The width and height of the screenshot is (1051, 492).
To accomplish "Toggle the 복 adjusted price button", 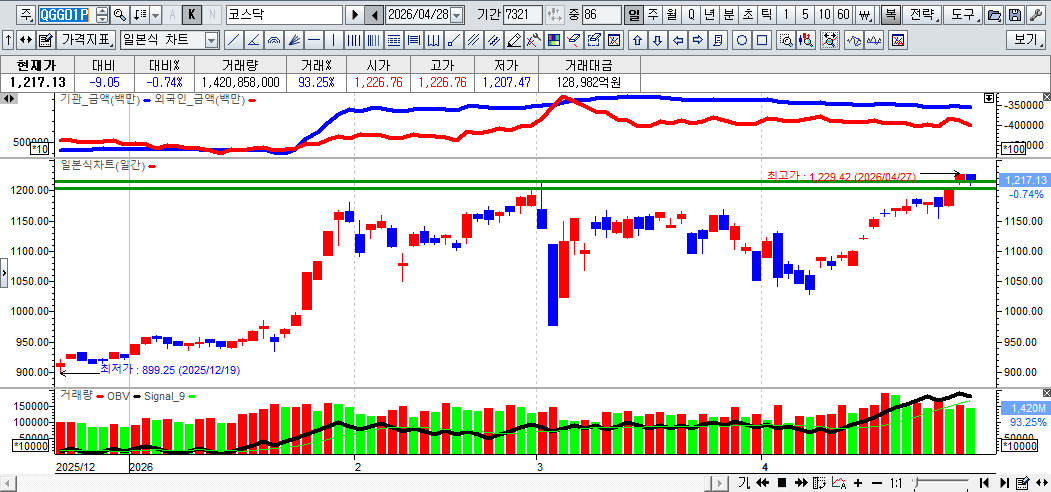I will (x=890, y=15).
